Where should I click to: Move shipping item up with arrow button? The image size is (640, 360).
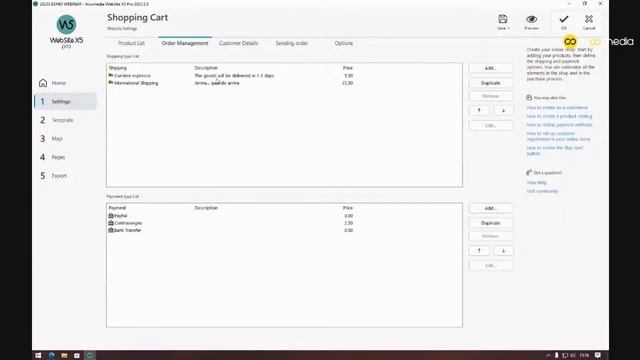[x=479, y=111]
